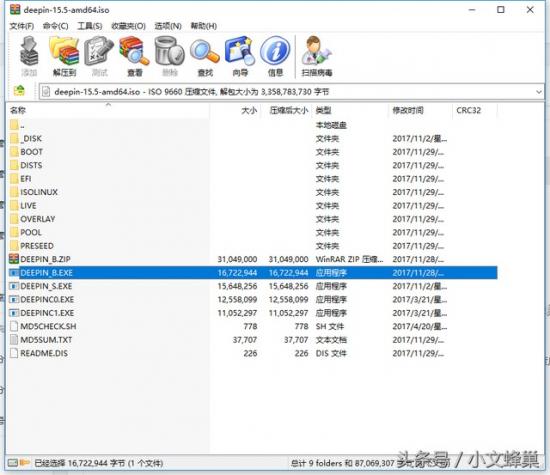The height and width of the screenshot is (475, 550).
Task: Click status text '已经选择 16,722,944 字节'
Action: pyautogui.click(x=79, y=463)
